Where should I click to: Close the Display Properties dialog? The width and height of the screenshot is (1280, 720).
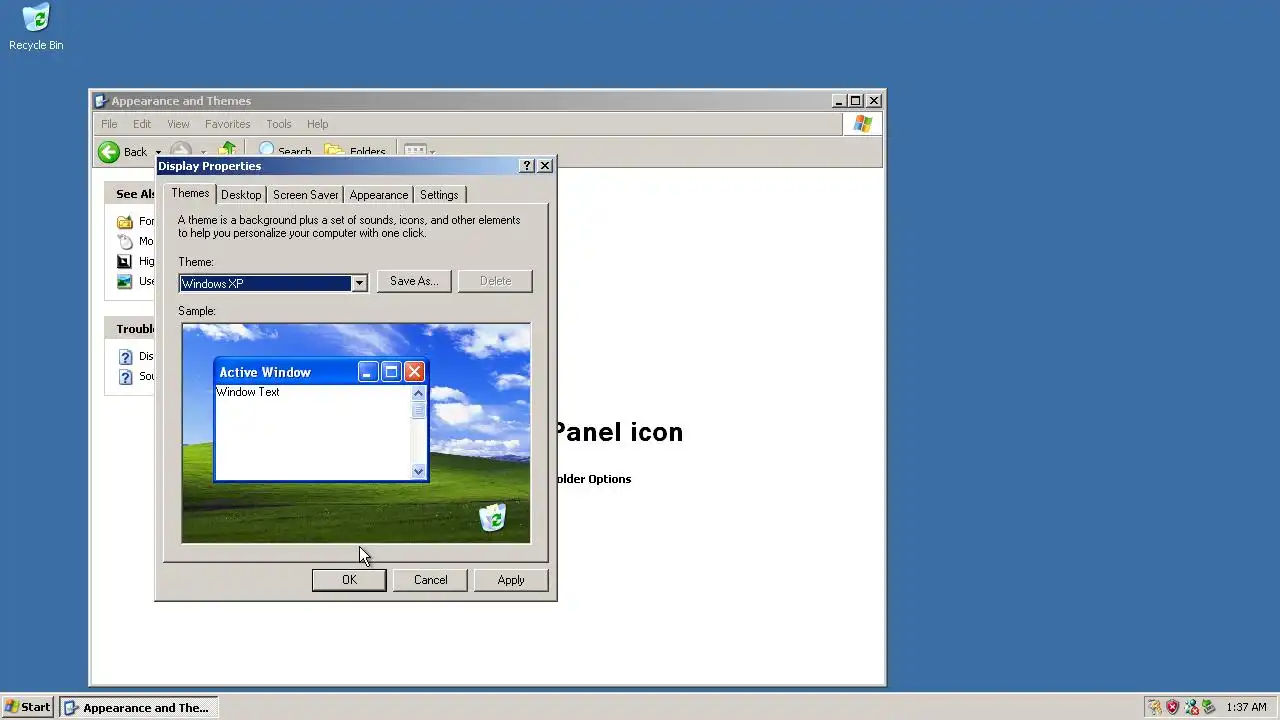click(545, 166)
